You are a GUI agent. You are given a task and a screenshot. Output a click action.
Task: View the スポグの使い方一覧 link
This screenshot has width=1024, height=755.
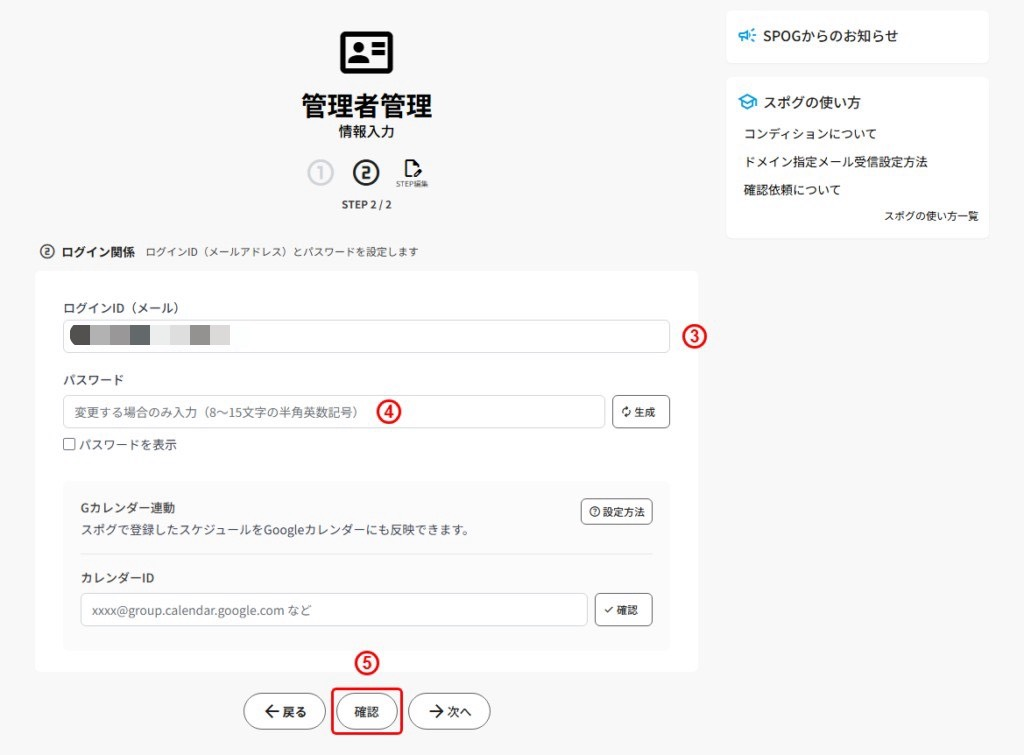931,216
